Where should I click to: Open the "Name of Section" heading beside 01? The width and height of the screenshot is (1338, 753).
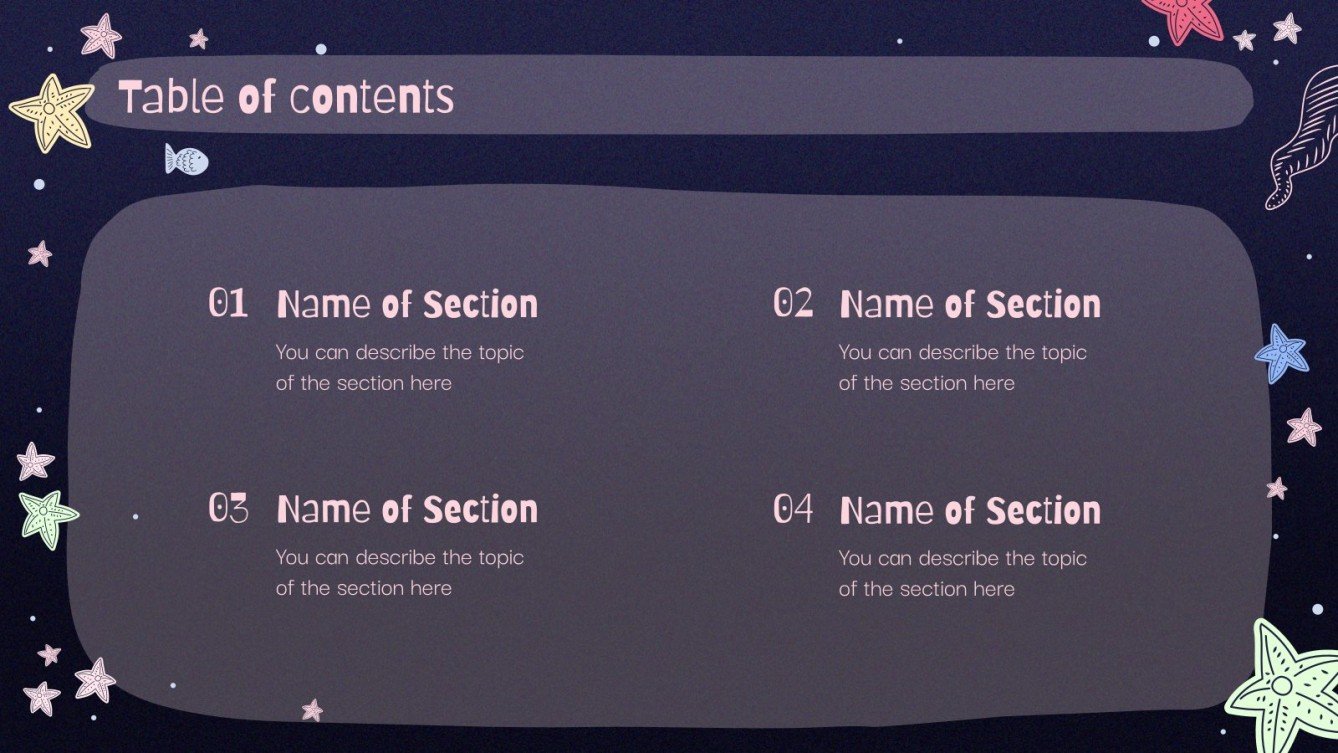click(x=407, y=305)
